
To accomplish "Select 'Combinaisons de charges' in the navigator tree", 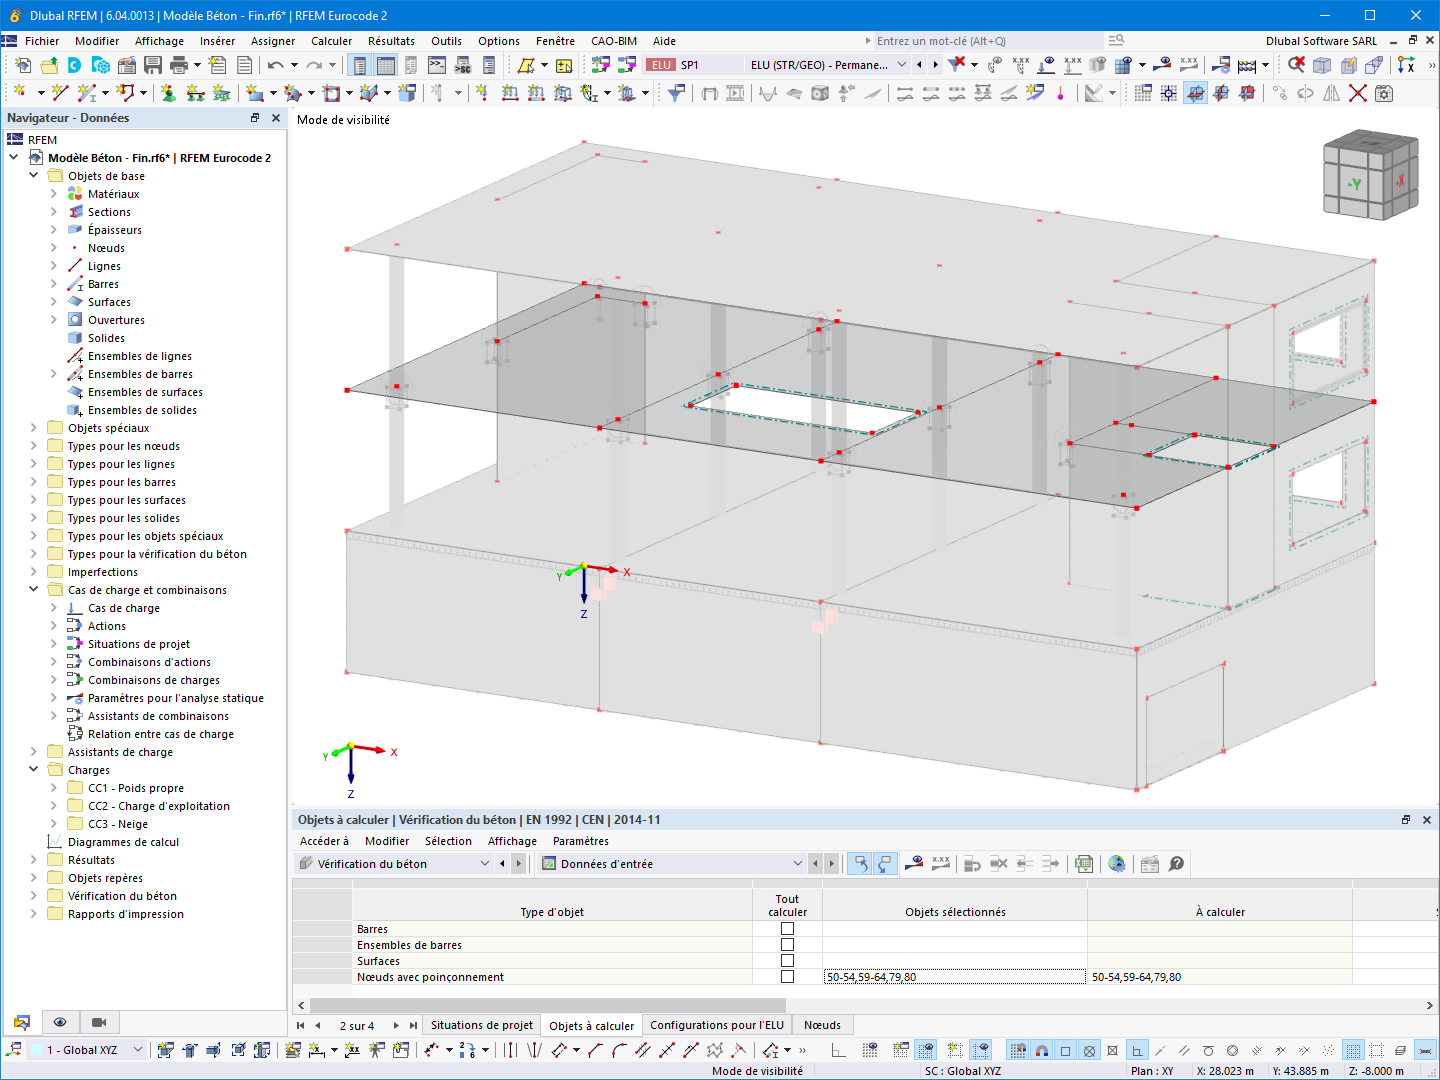I will (x=154, y=680).
